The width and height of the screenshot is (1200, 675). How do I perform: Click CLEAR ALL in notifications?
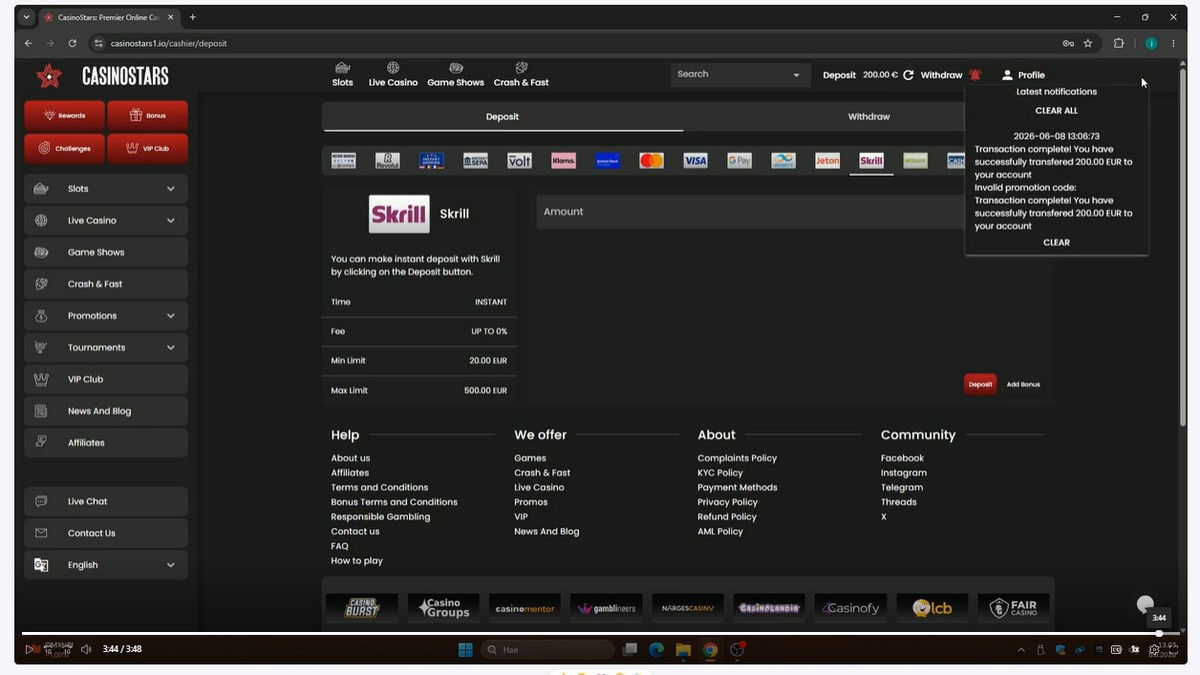1056,111
